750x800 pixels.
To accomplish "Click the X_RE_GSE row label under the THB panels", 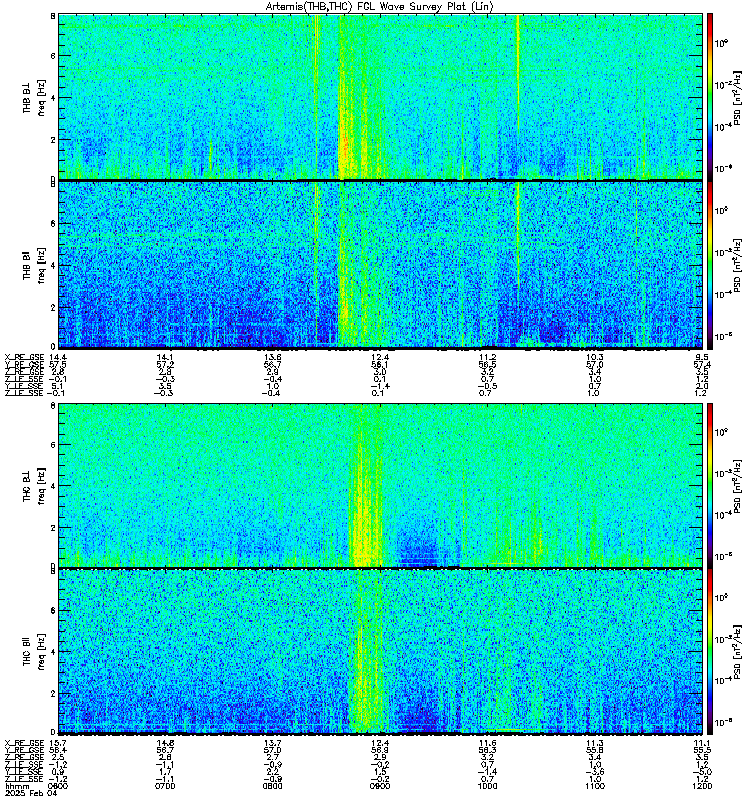I will [x=24, y=357].
